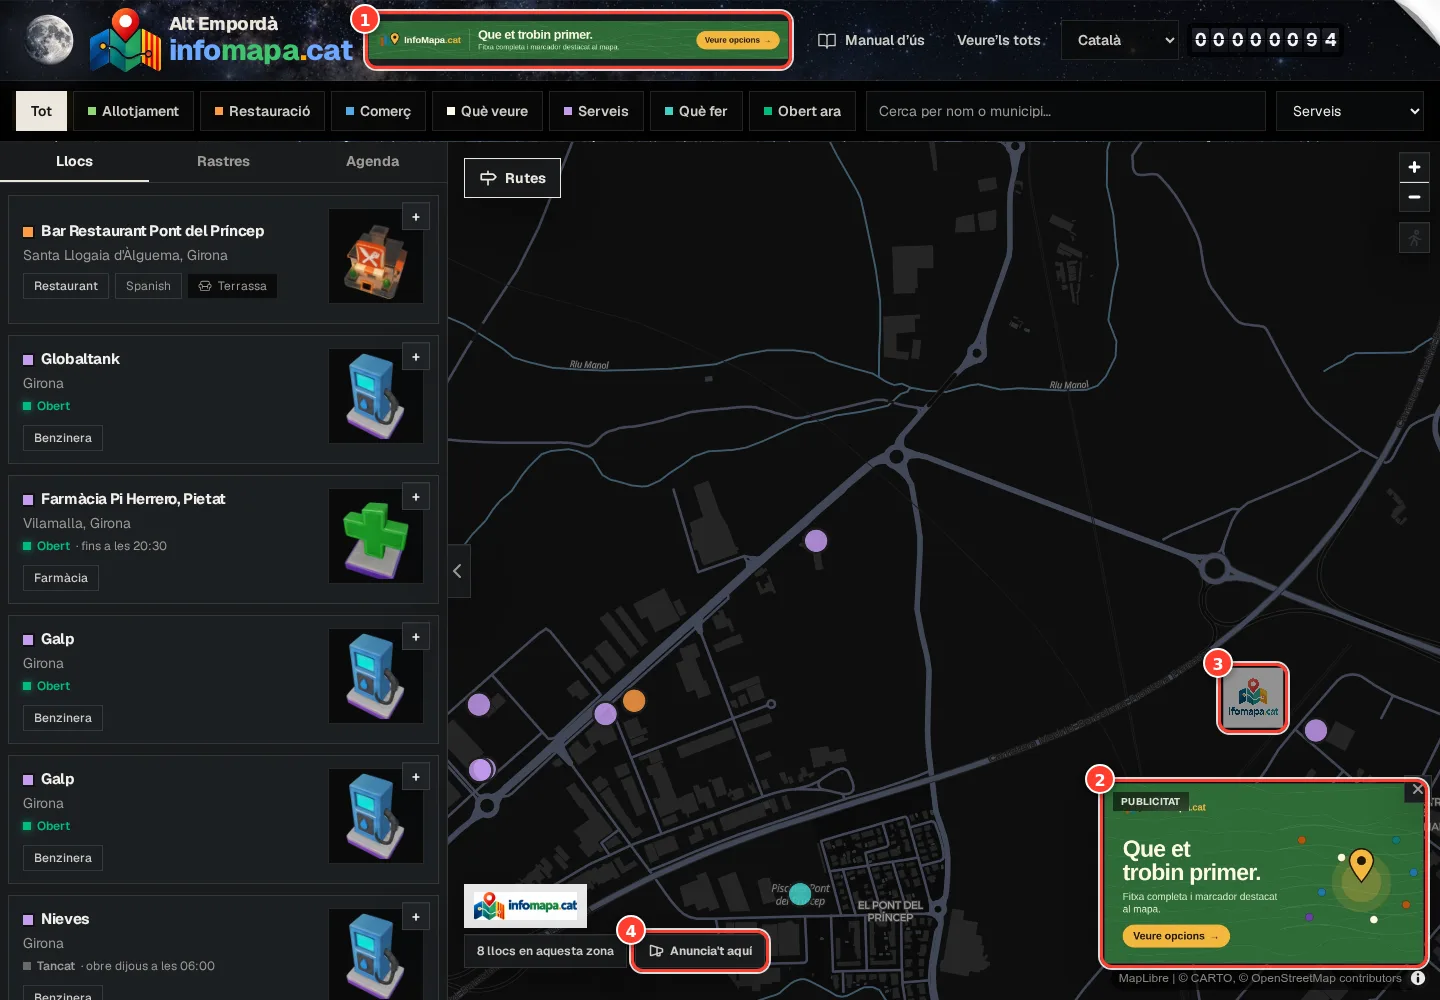Click the teal marker near Pont del Príncep
Viewport: 1440px width, 1000px height.
coord(800,893)
